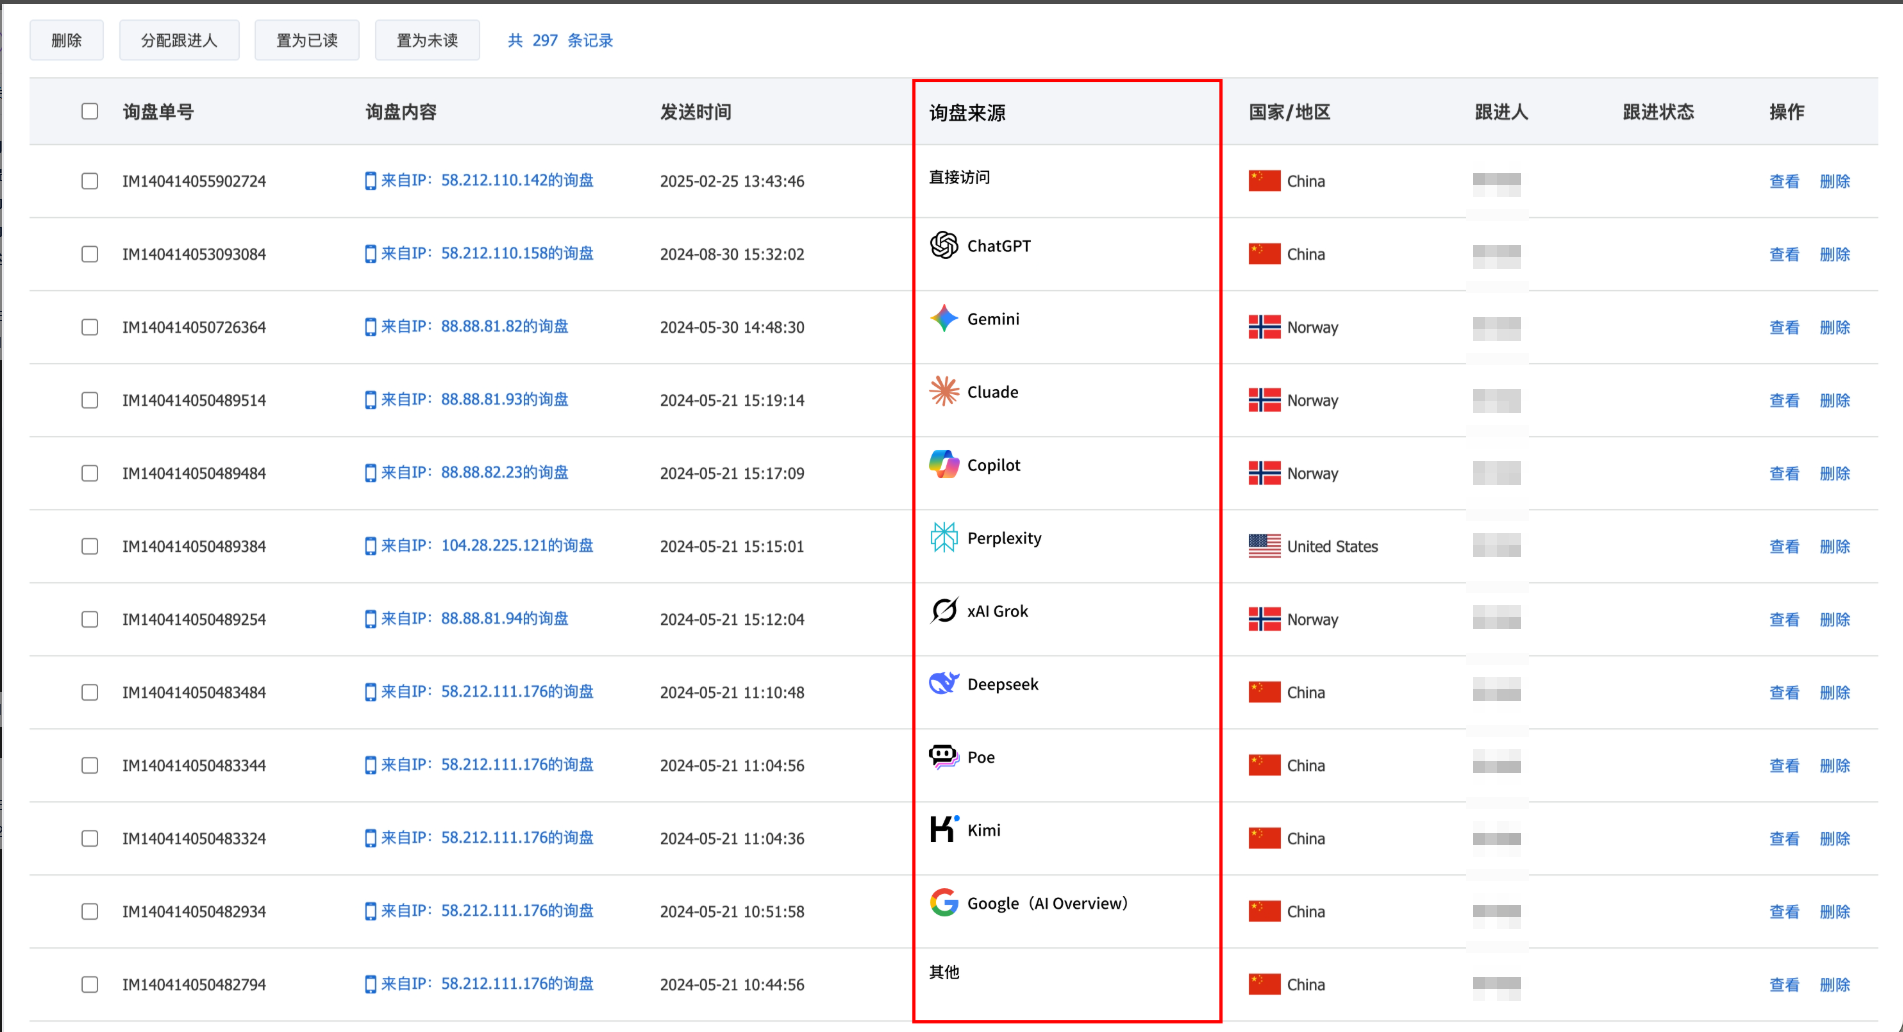Click the 分配跟进人 button

tap(179, 40)
